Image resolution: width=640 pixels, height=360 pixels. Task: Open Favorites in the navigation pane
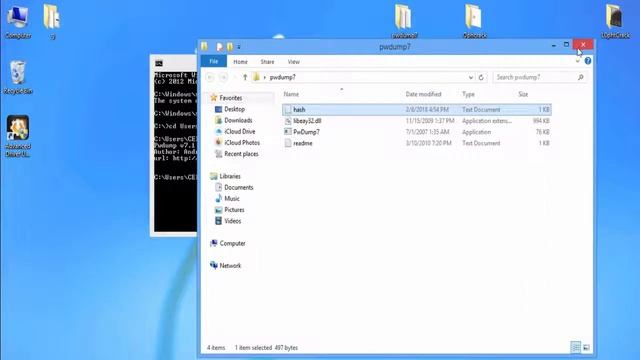[x=231, y=98]
